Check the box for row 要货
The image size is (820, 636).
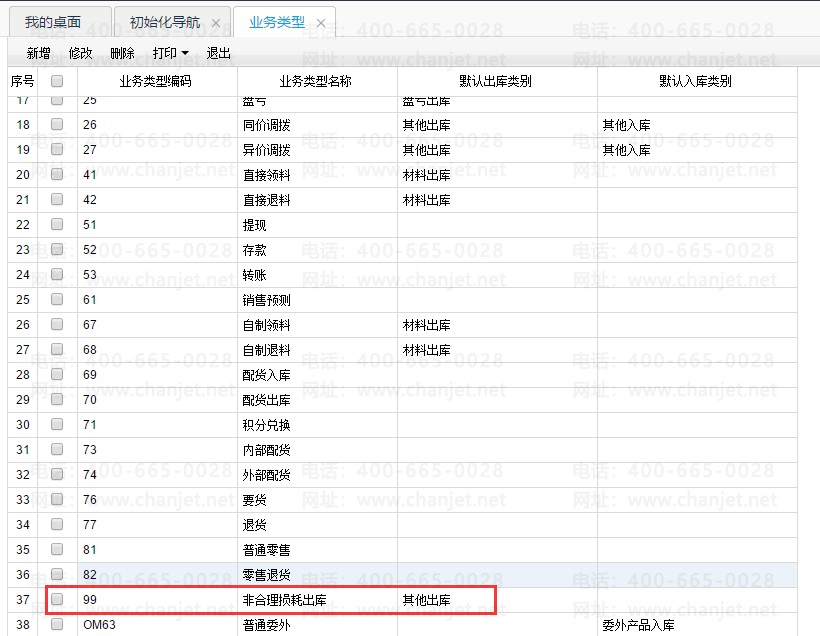(x=57, y=499)
